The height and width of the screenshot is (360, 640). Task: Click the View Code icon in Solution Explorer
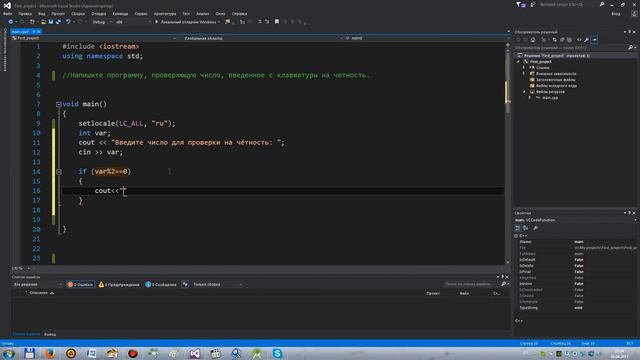coord(579,40)
